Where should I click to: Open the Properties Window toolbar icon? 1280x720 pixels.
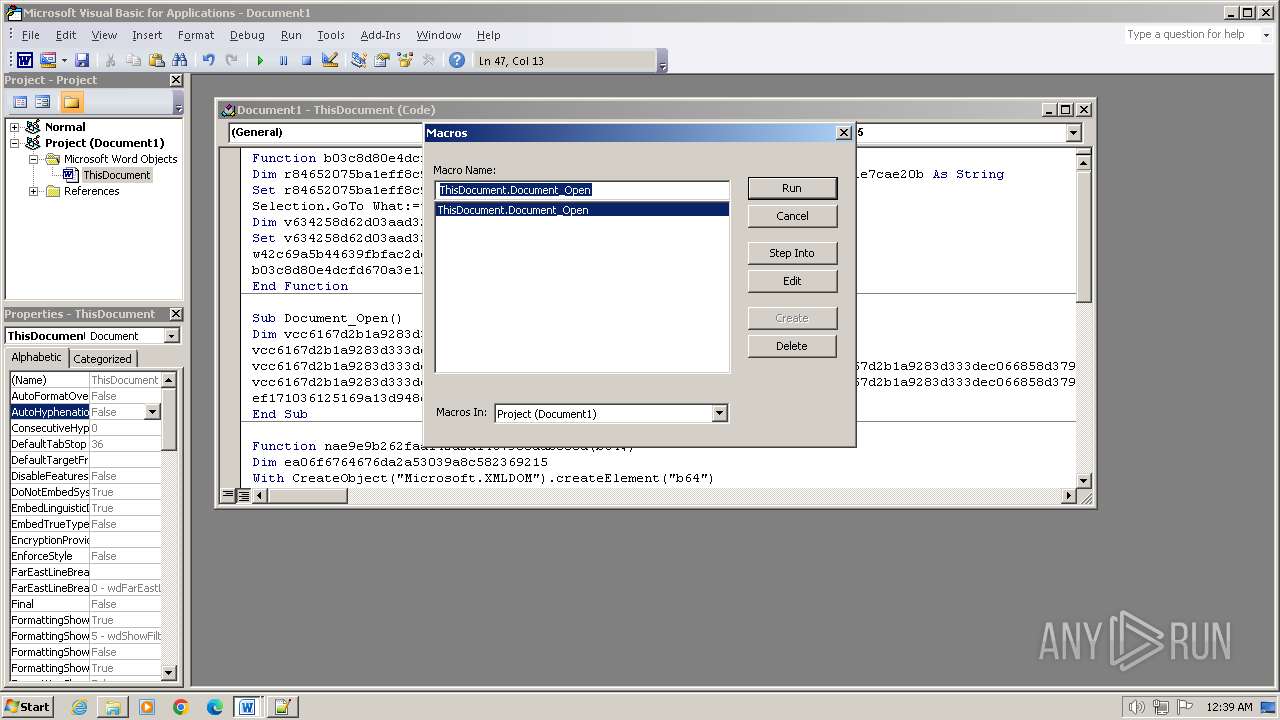pos(381,61)
